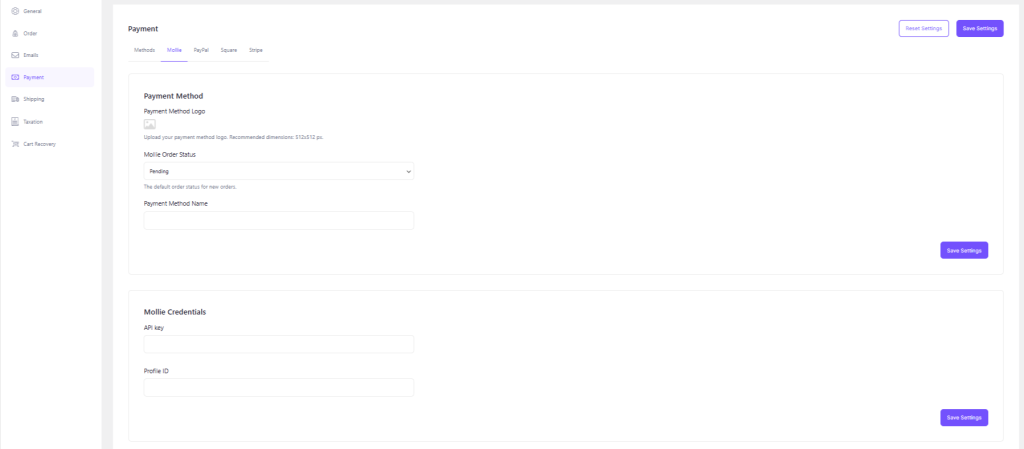The height and width of the screenshot is (449, 1024).
Task: Click the Payment Method Name field
Action: tap(279, 221)
